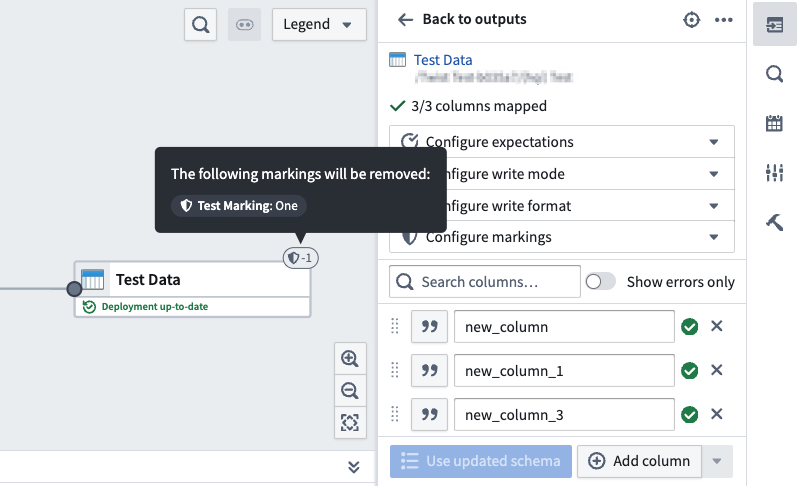Open the Test Data dataset link
The height and width of the screenshot is (486, 799).
[443, 60]
